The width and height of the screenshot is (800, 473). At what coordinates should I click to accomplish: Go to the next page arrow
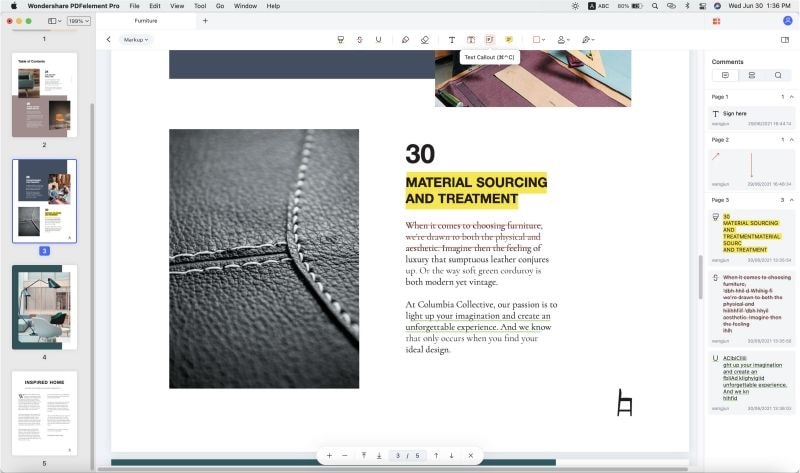tap(452, 456)
